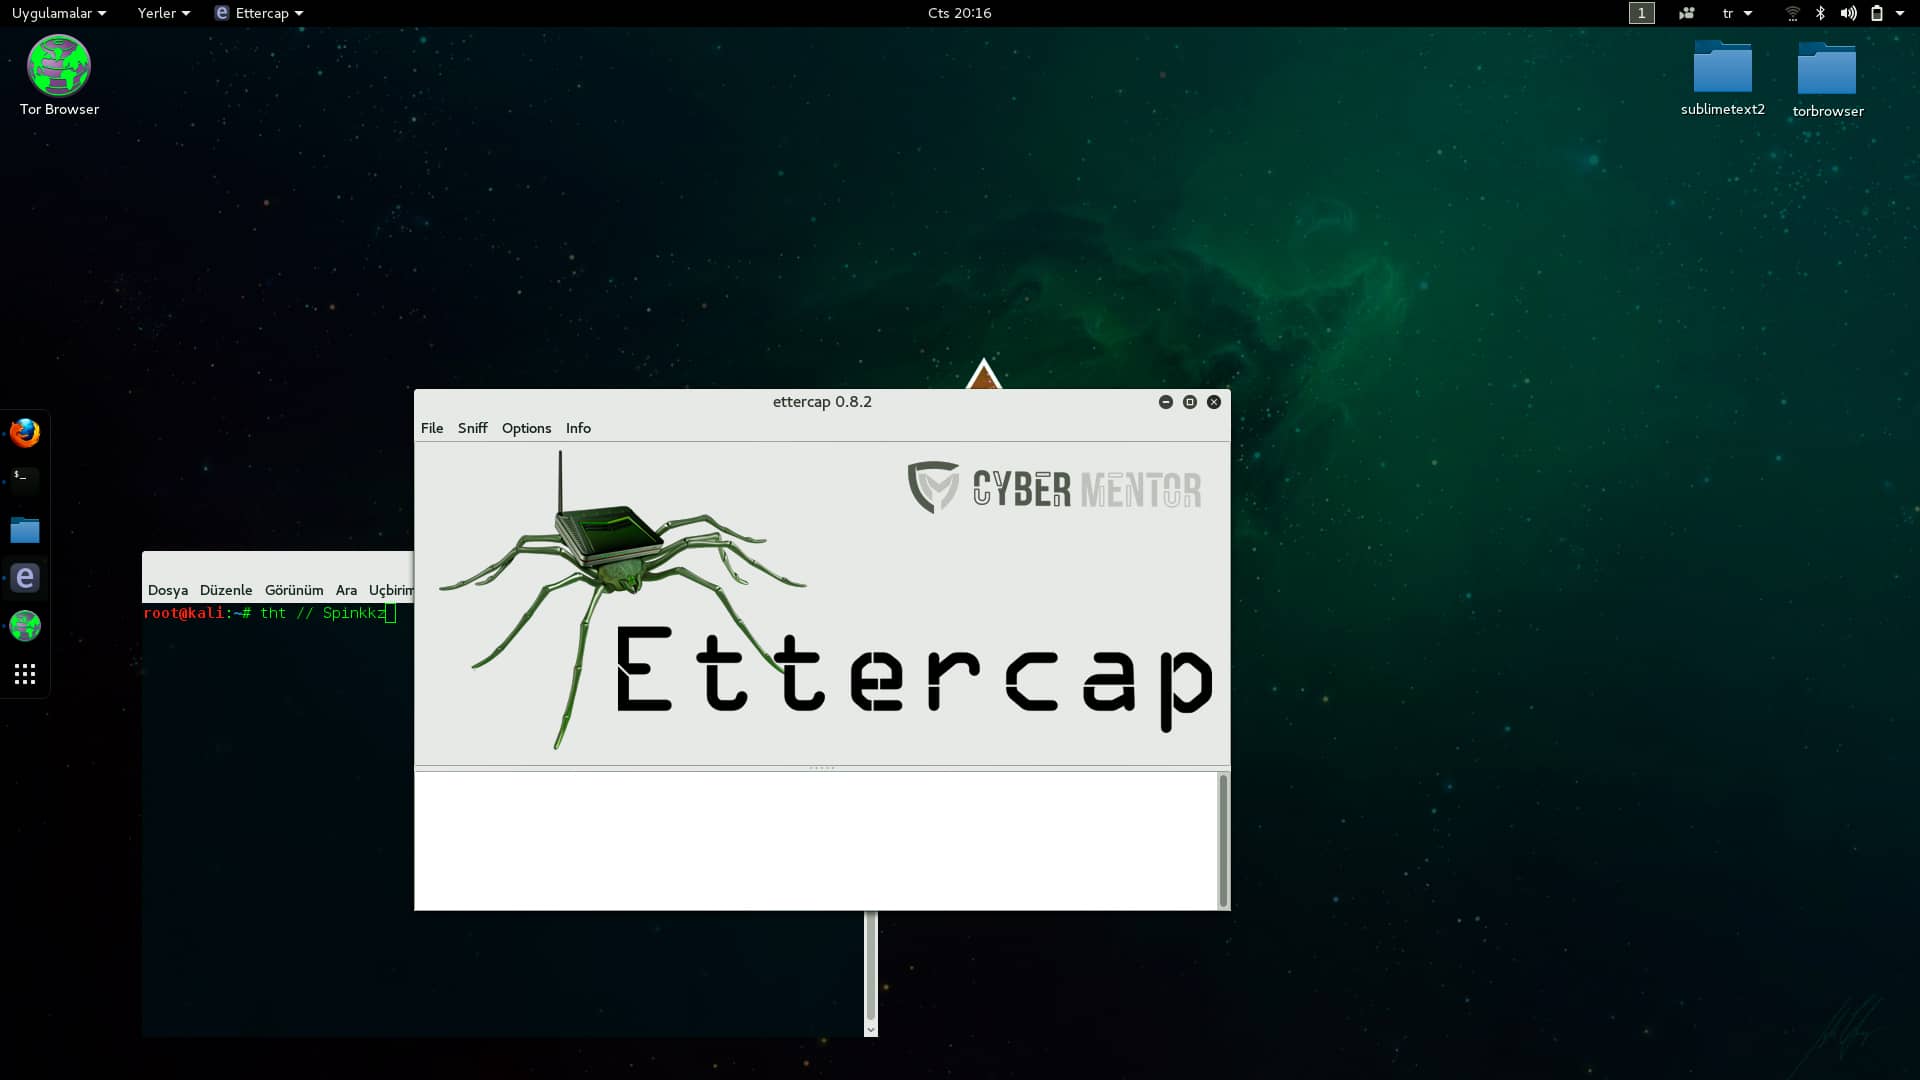The width and height of the screenshot is (1920, 1080).
Task: Expand the Uygulamalar applications menu
Action: pos(58,13)
